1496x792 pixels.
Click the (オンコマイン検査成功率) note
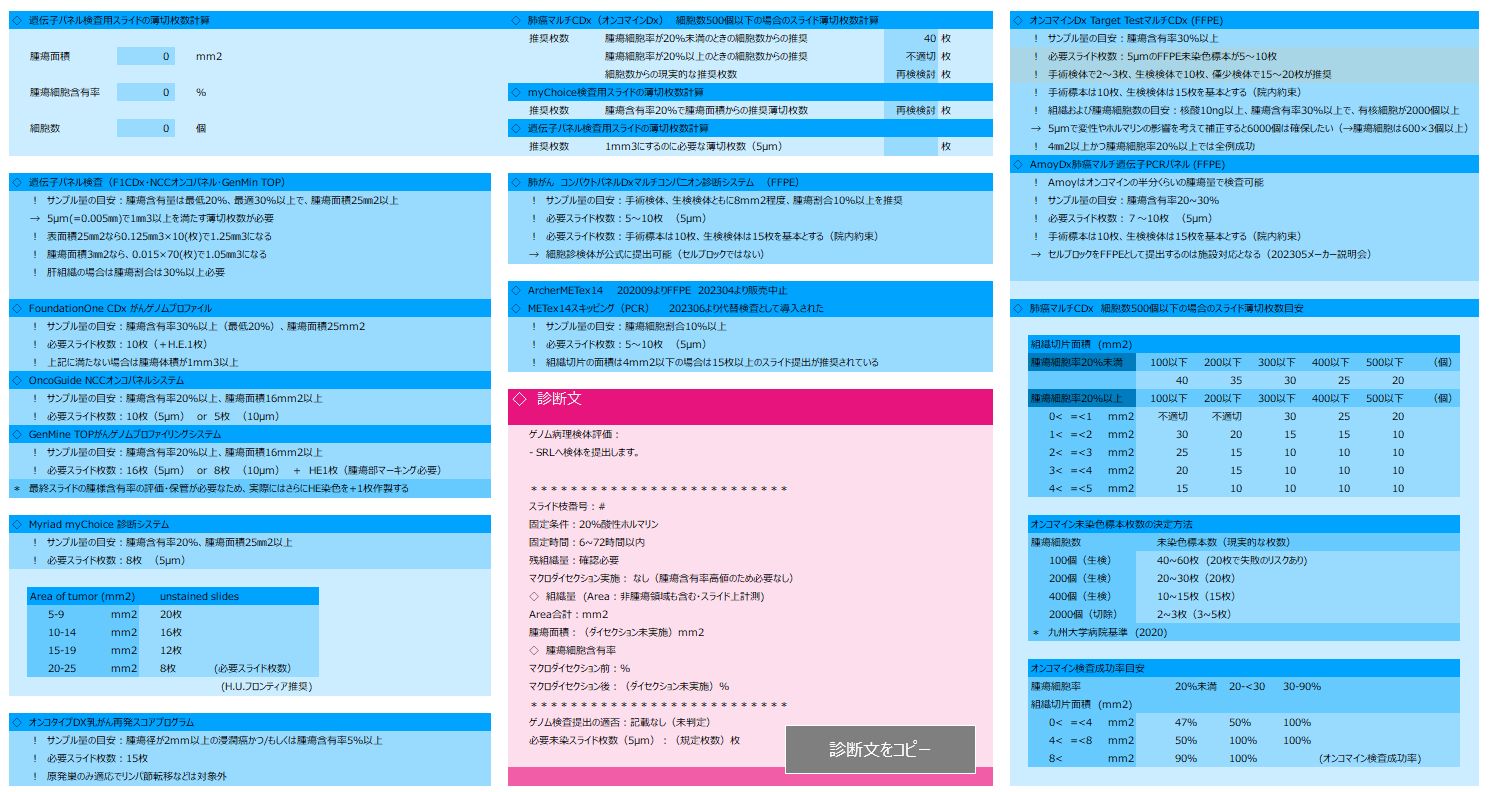tap(1369, 758)
